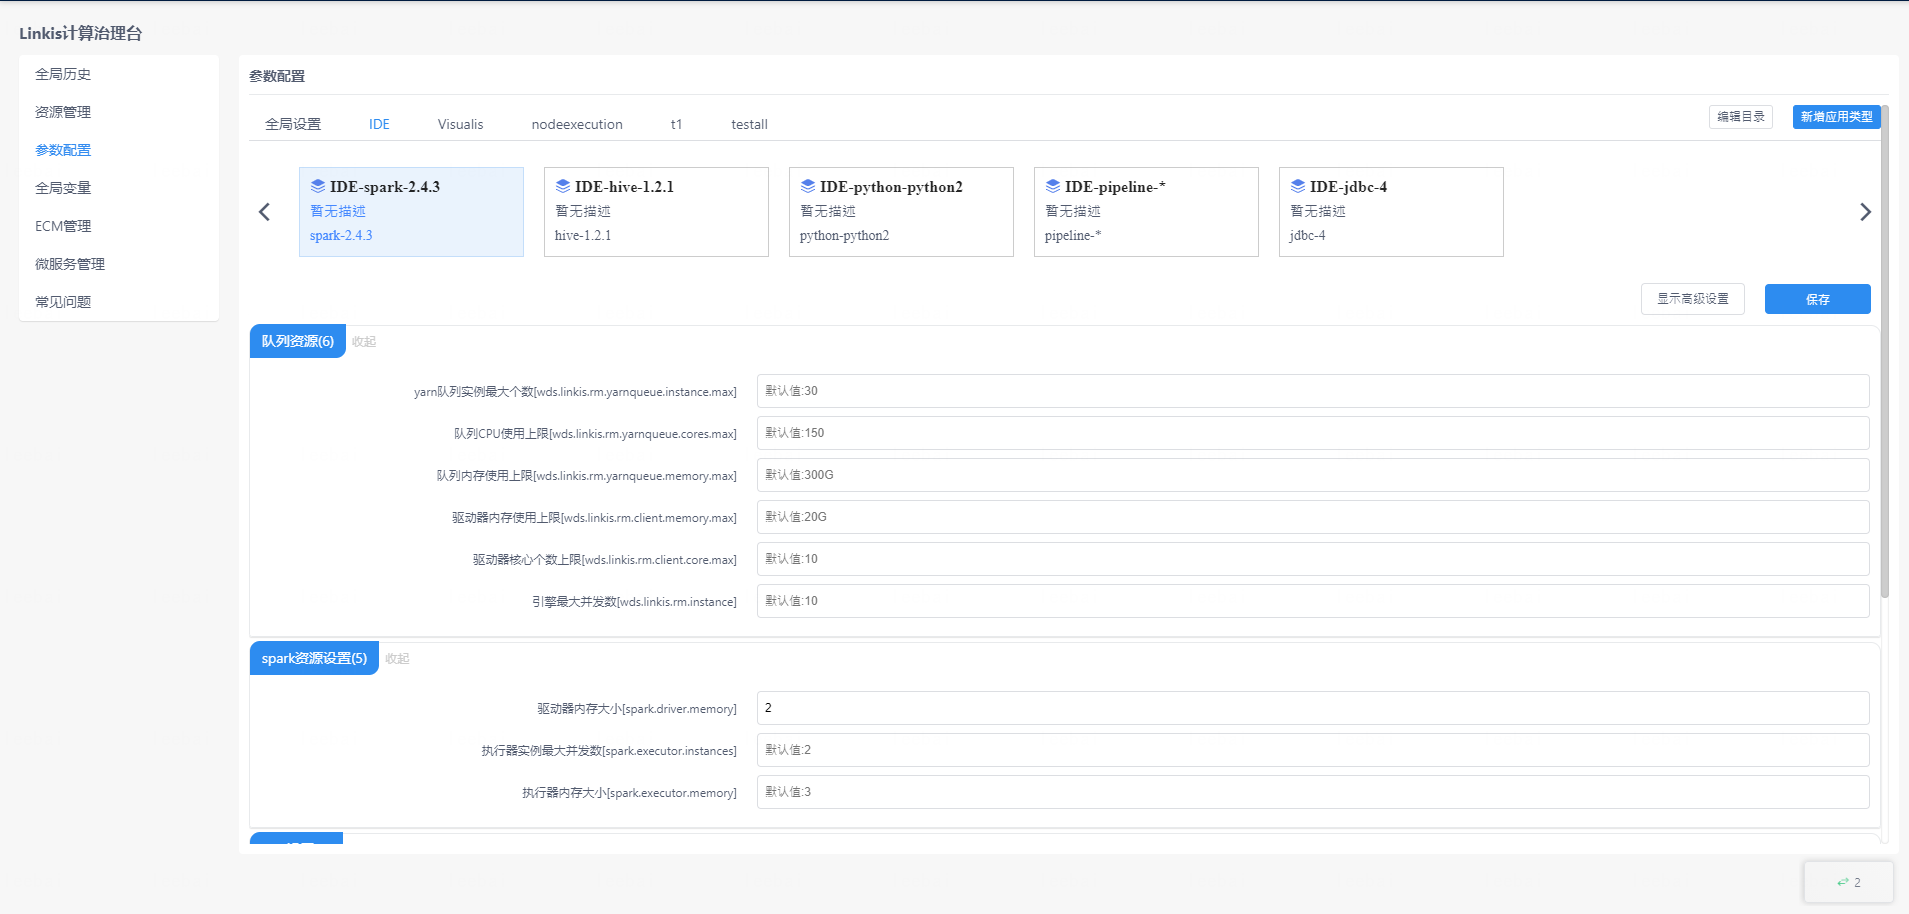Collapse the spark资源设置(5) section
Screen dimensions: 1909x914
click(397, 659)
